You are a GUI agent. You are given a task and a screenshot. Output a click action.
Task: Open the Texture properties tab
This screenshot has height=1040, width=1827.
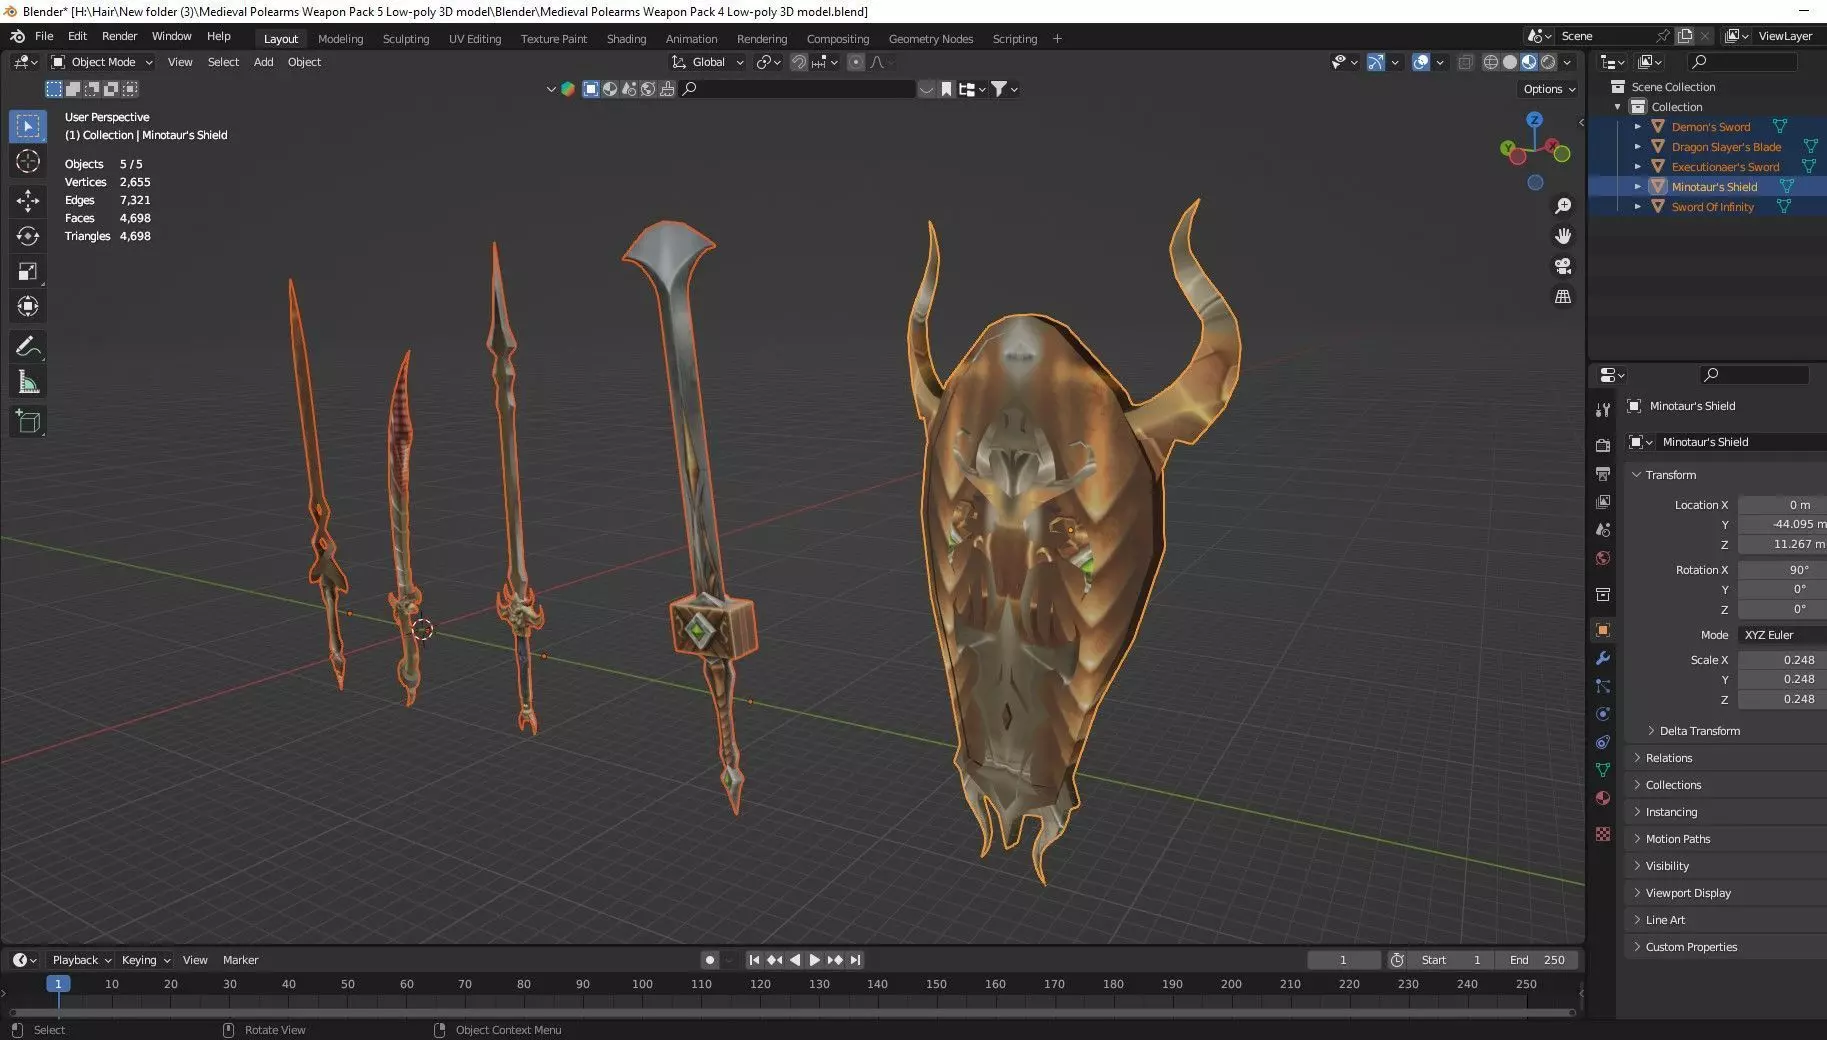1603,834
